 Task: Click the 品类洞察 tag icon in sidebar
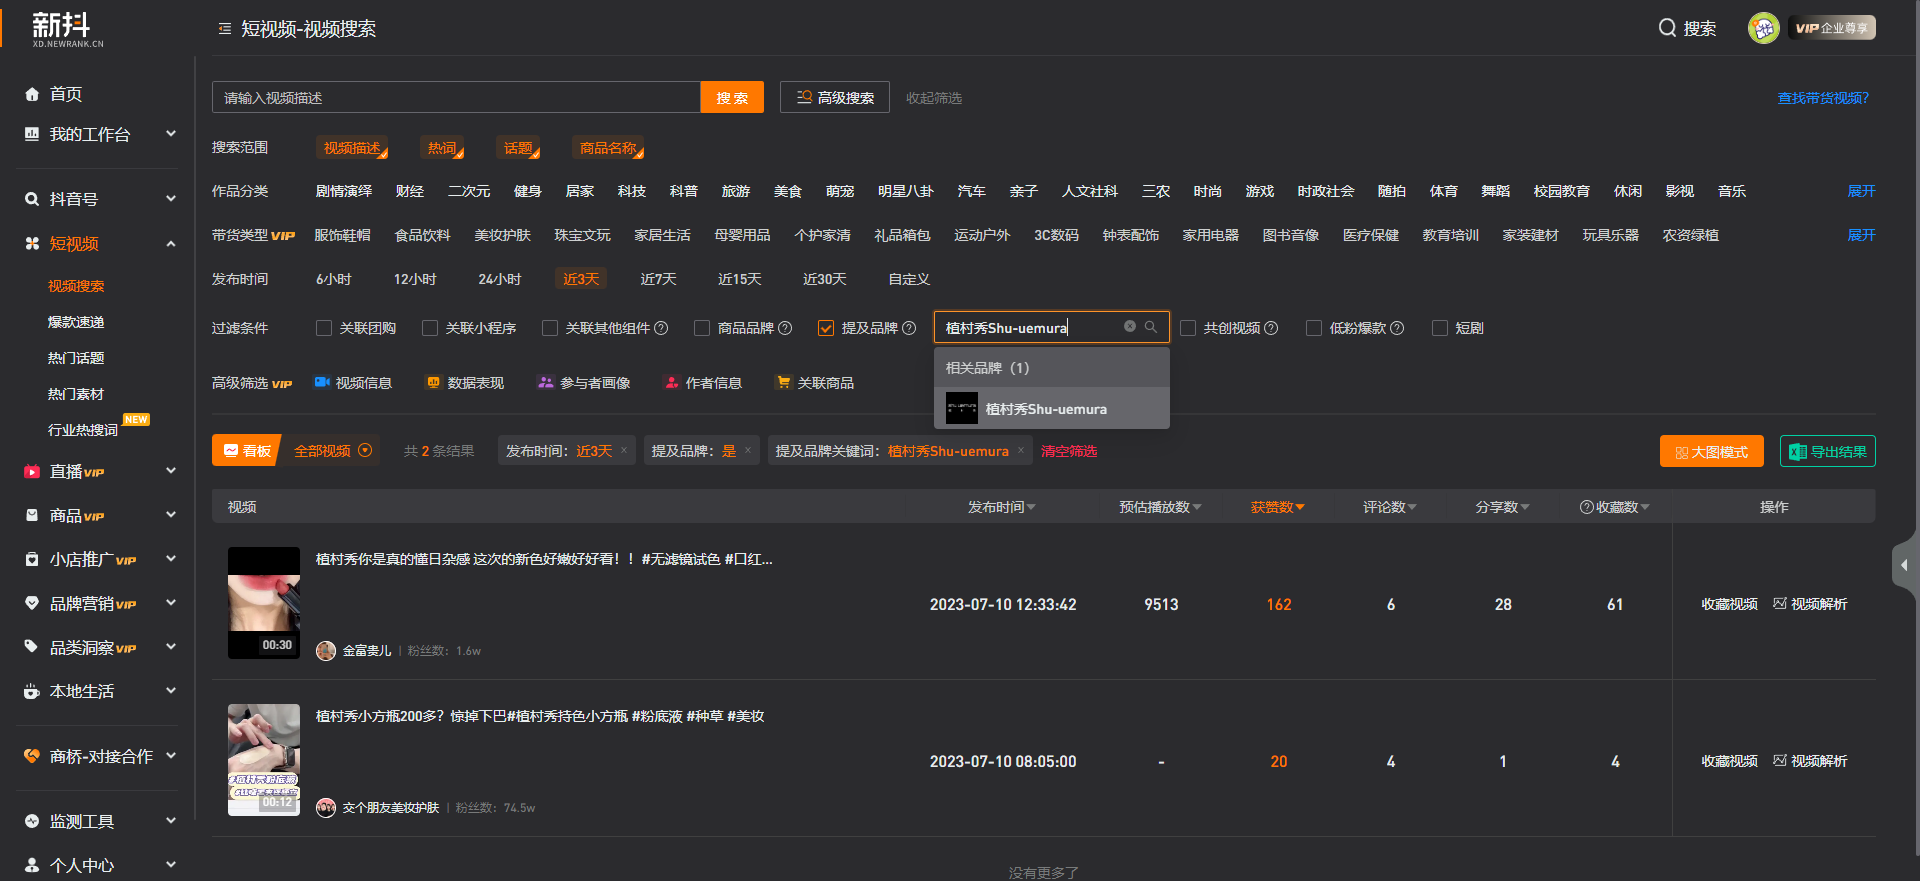tap(32, 647)
